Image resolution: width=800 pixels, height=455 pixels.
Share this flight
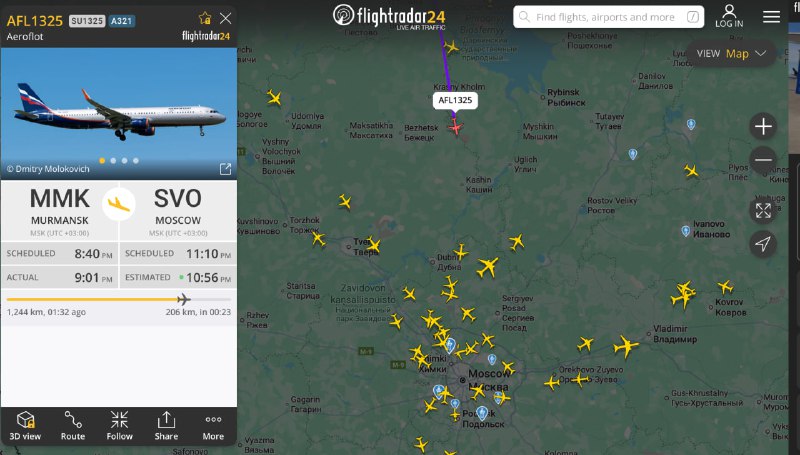pos(166,425)
